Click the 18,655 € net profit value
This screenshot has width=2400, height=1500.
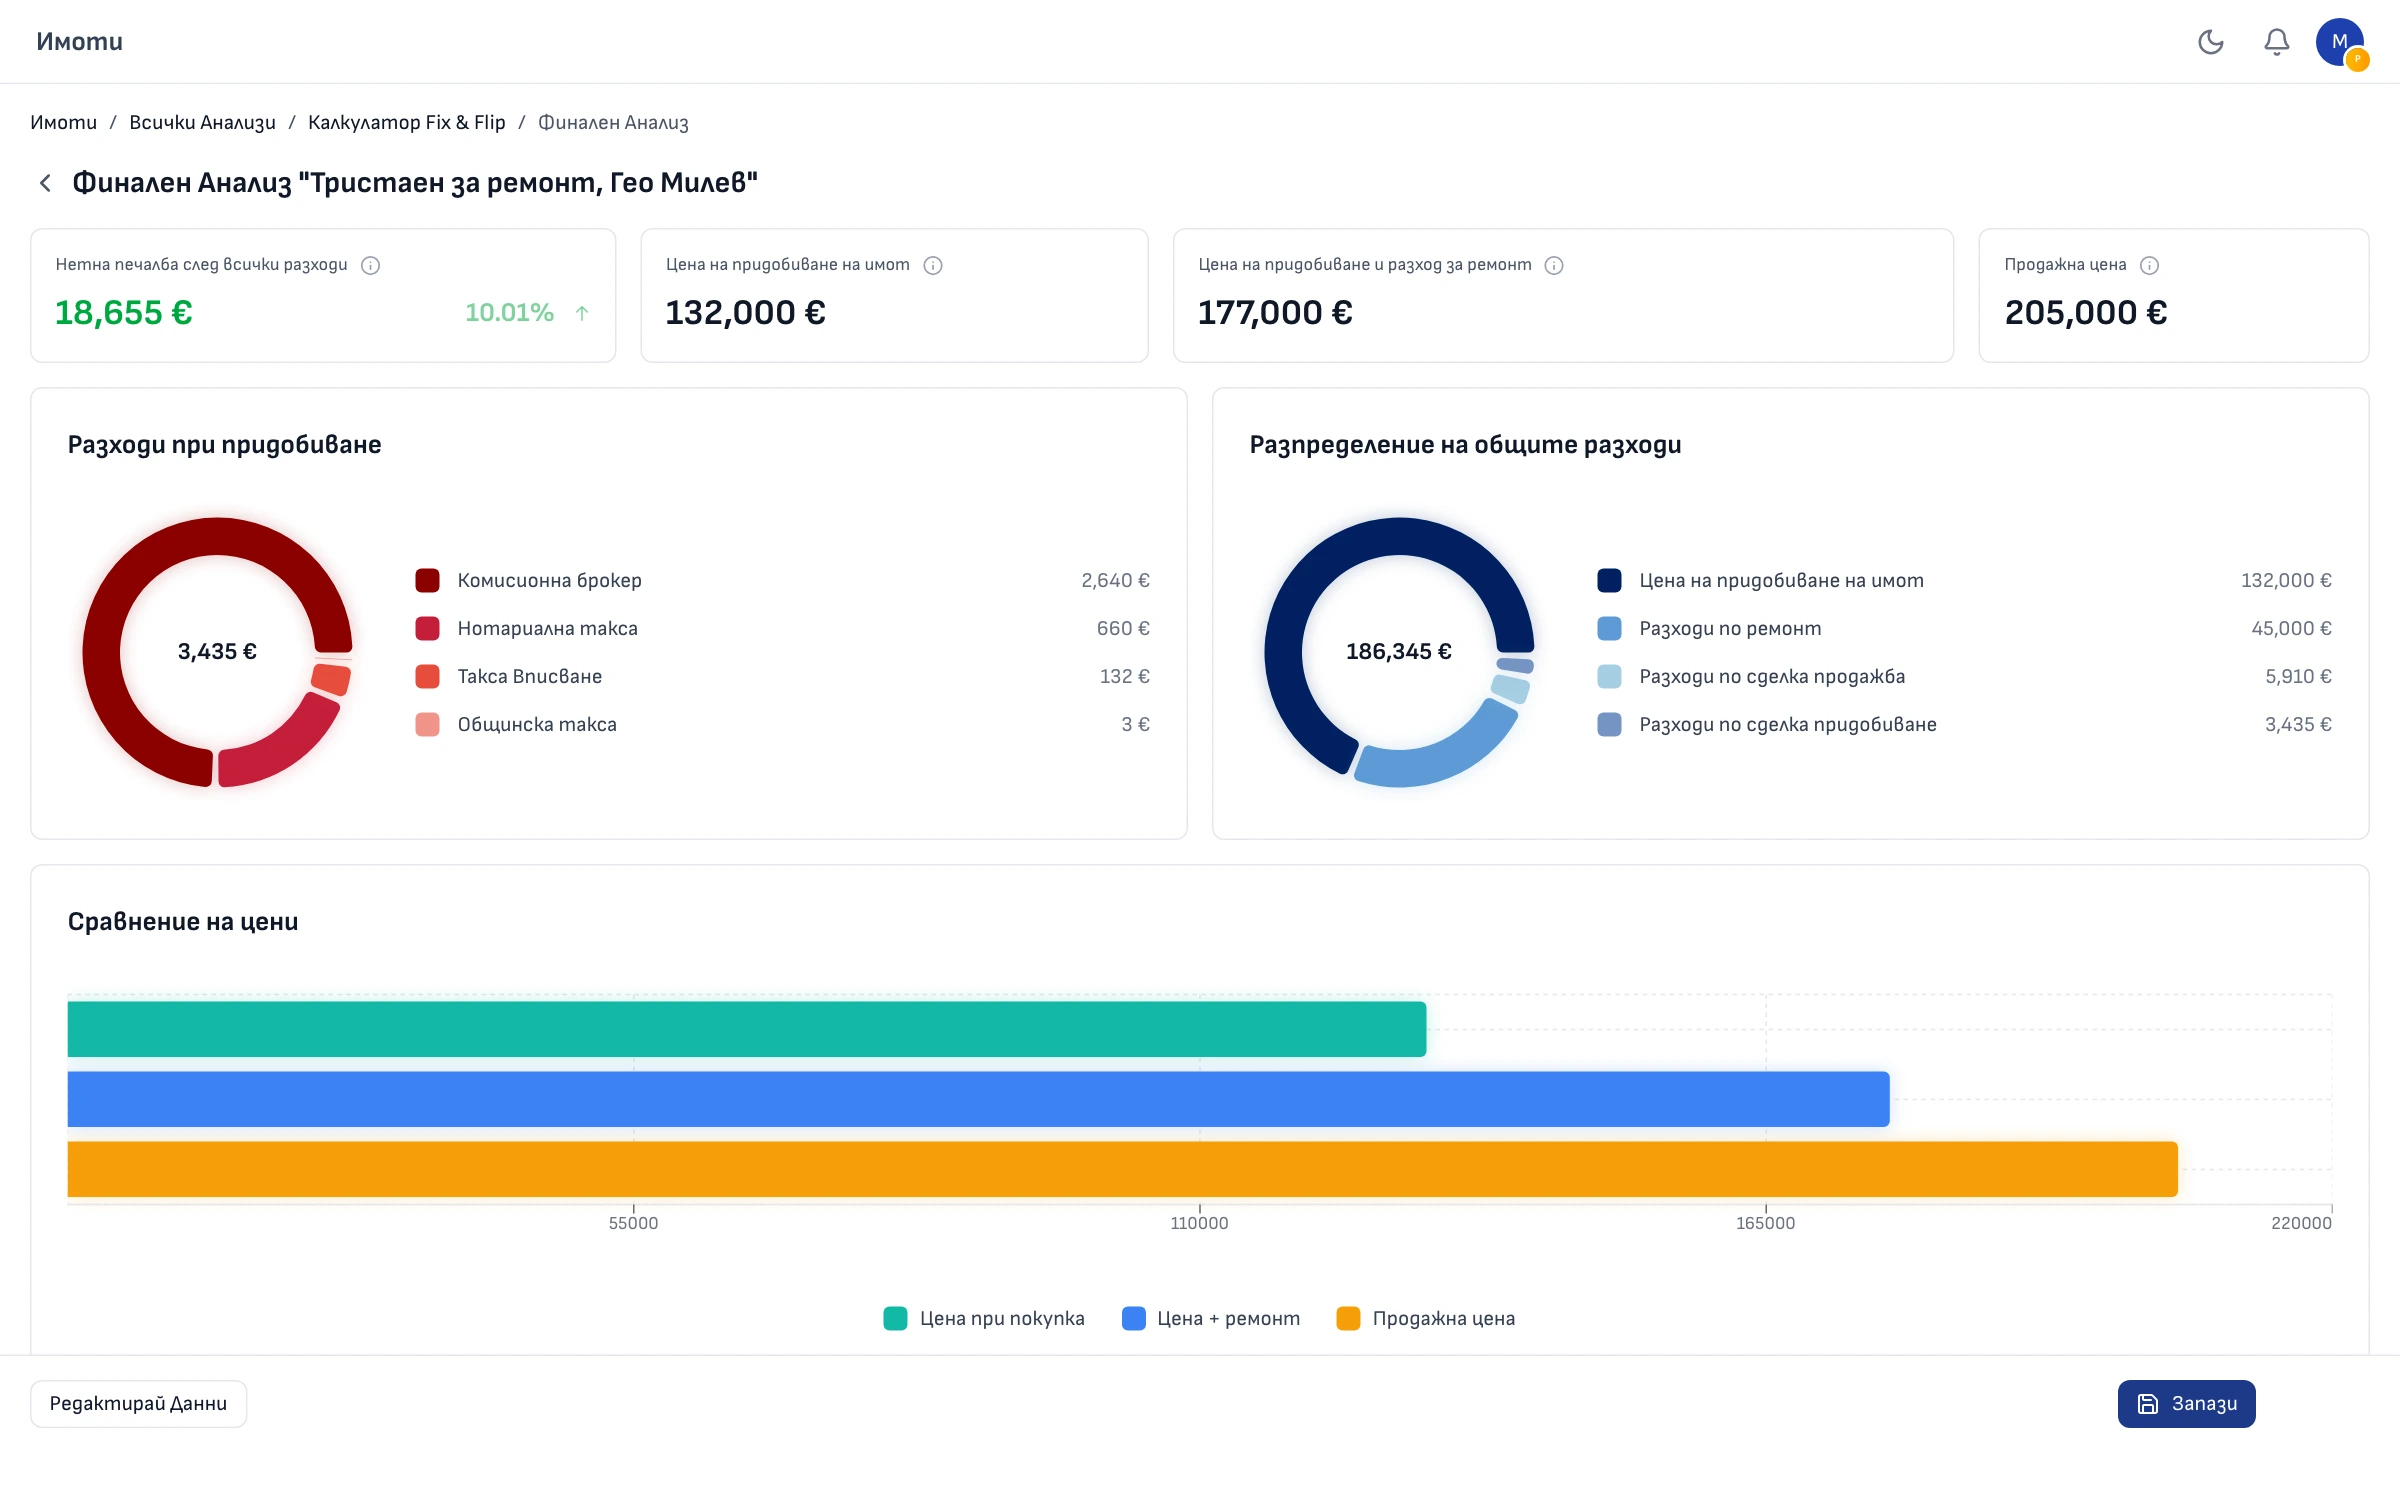click(x=124, y=313)
